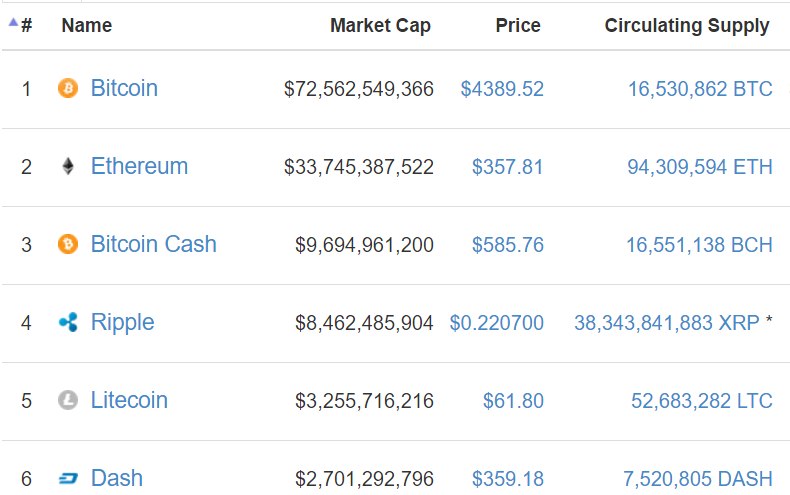The height and width of the screenshot is (495, 790).
Task: Click the orange Bitcoin coin icon
Action: pyautogui.click(x=68, y=88)
